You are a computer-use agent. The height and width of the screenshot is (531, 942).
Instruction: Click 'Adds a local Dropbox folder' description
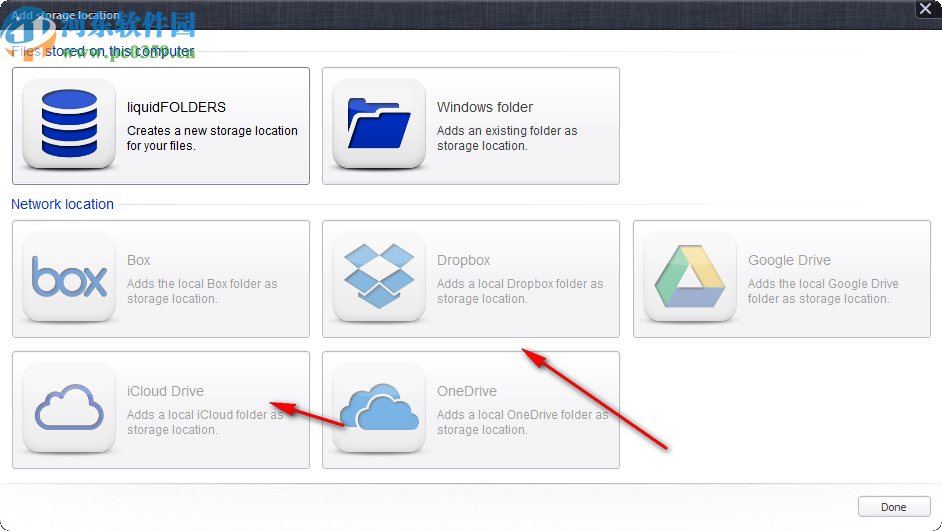pyautogui.click(x=520, y=291)
